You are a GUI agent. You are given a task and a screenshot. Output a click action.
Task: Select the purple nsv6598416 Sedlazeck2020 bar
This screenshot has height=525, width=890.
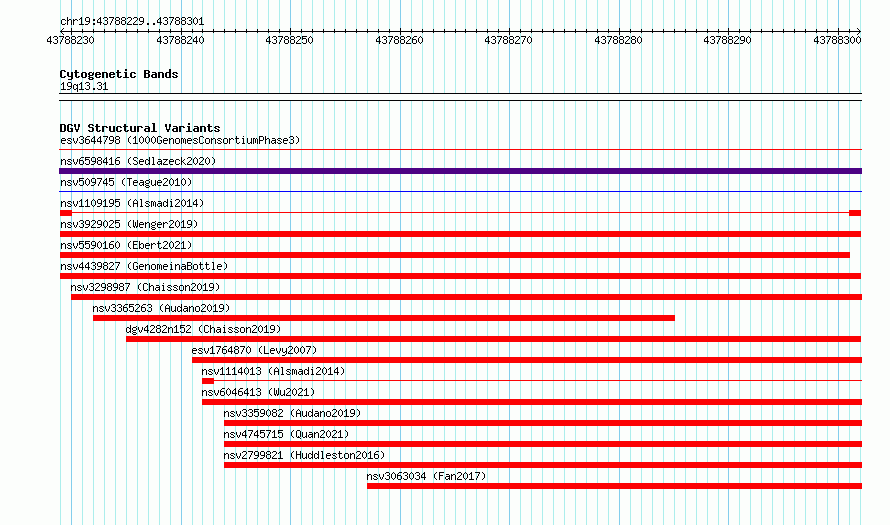460,171
